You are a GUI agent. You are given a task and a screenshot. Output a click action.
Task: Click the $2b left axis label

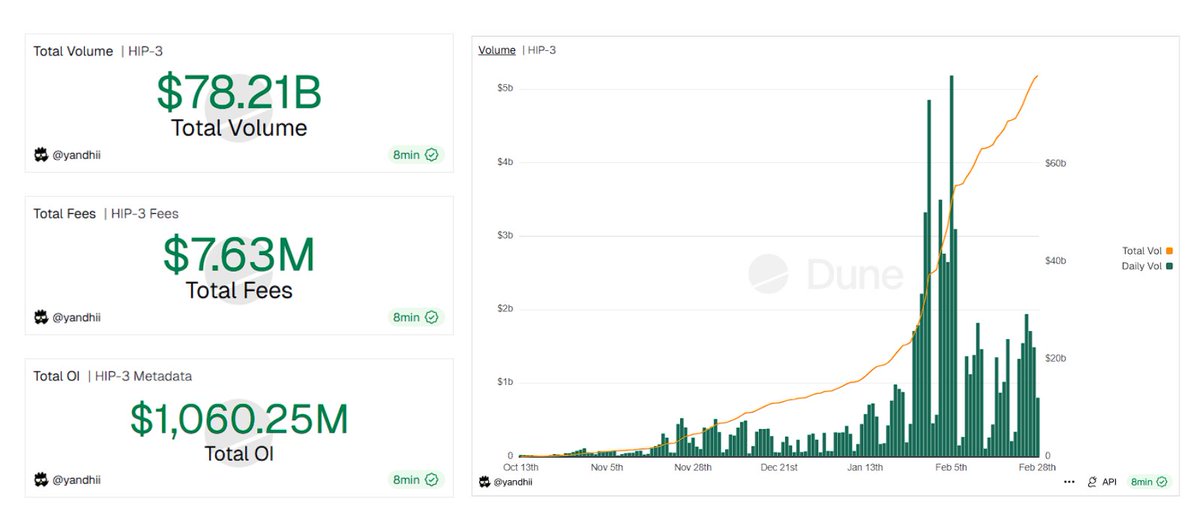505,309
